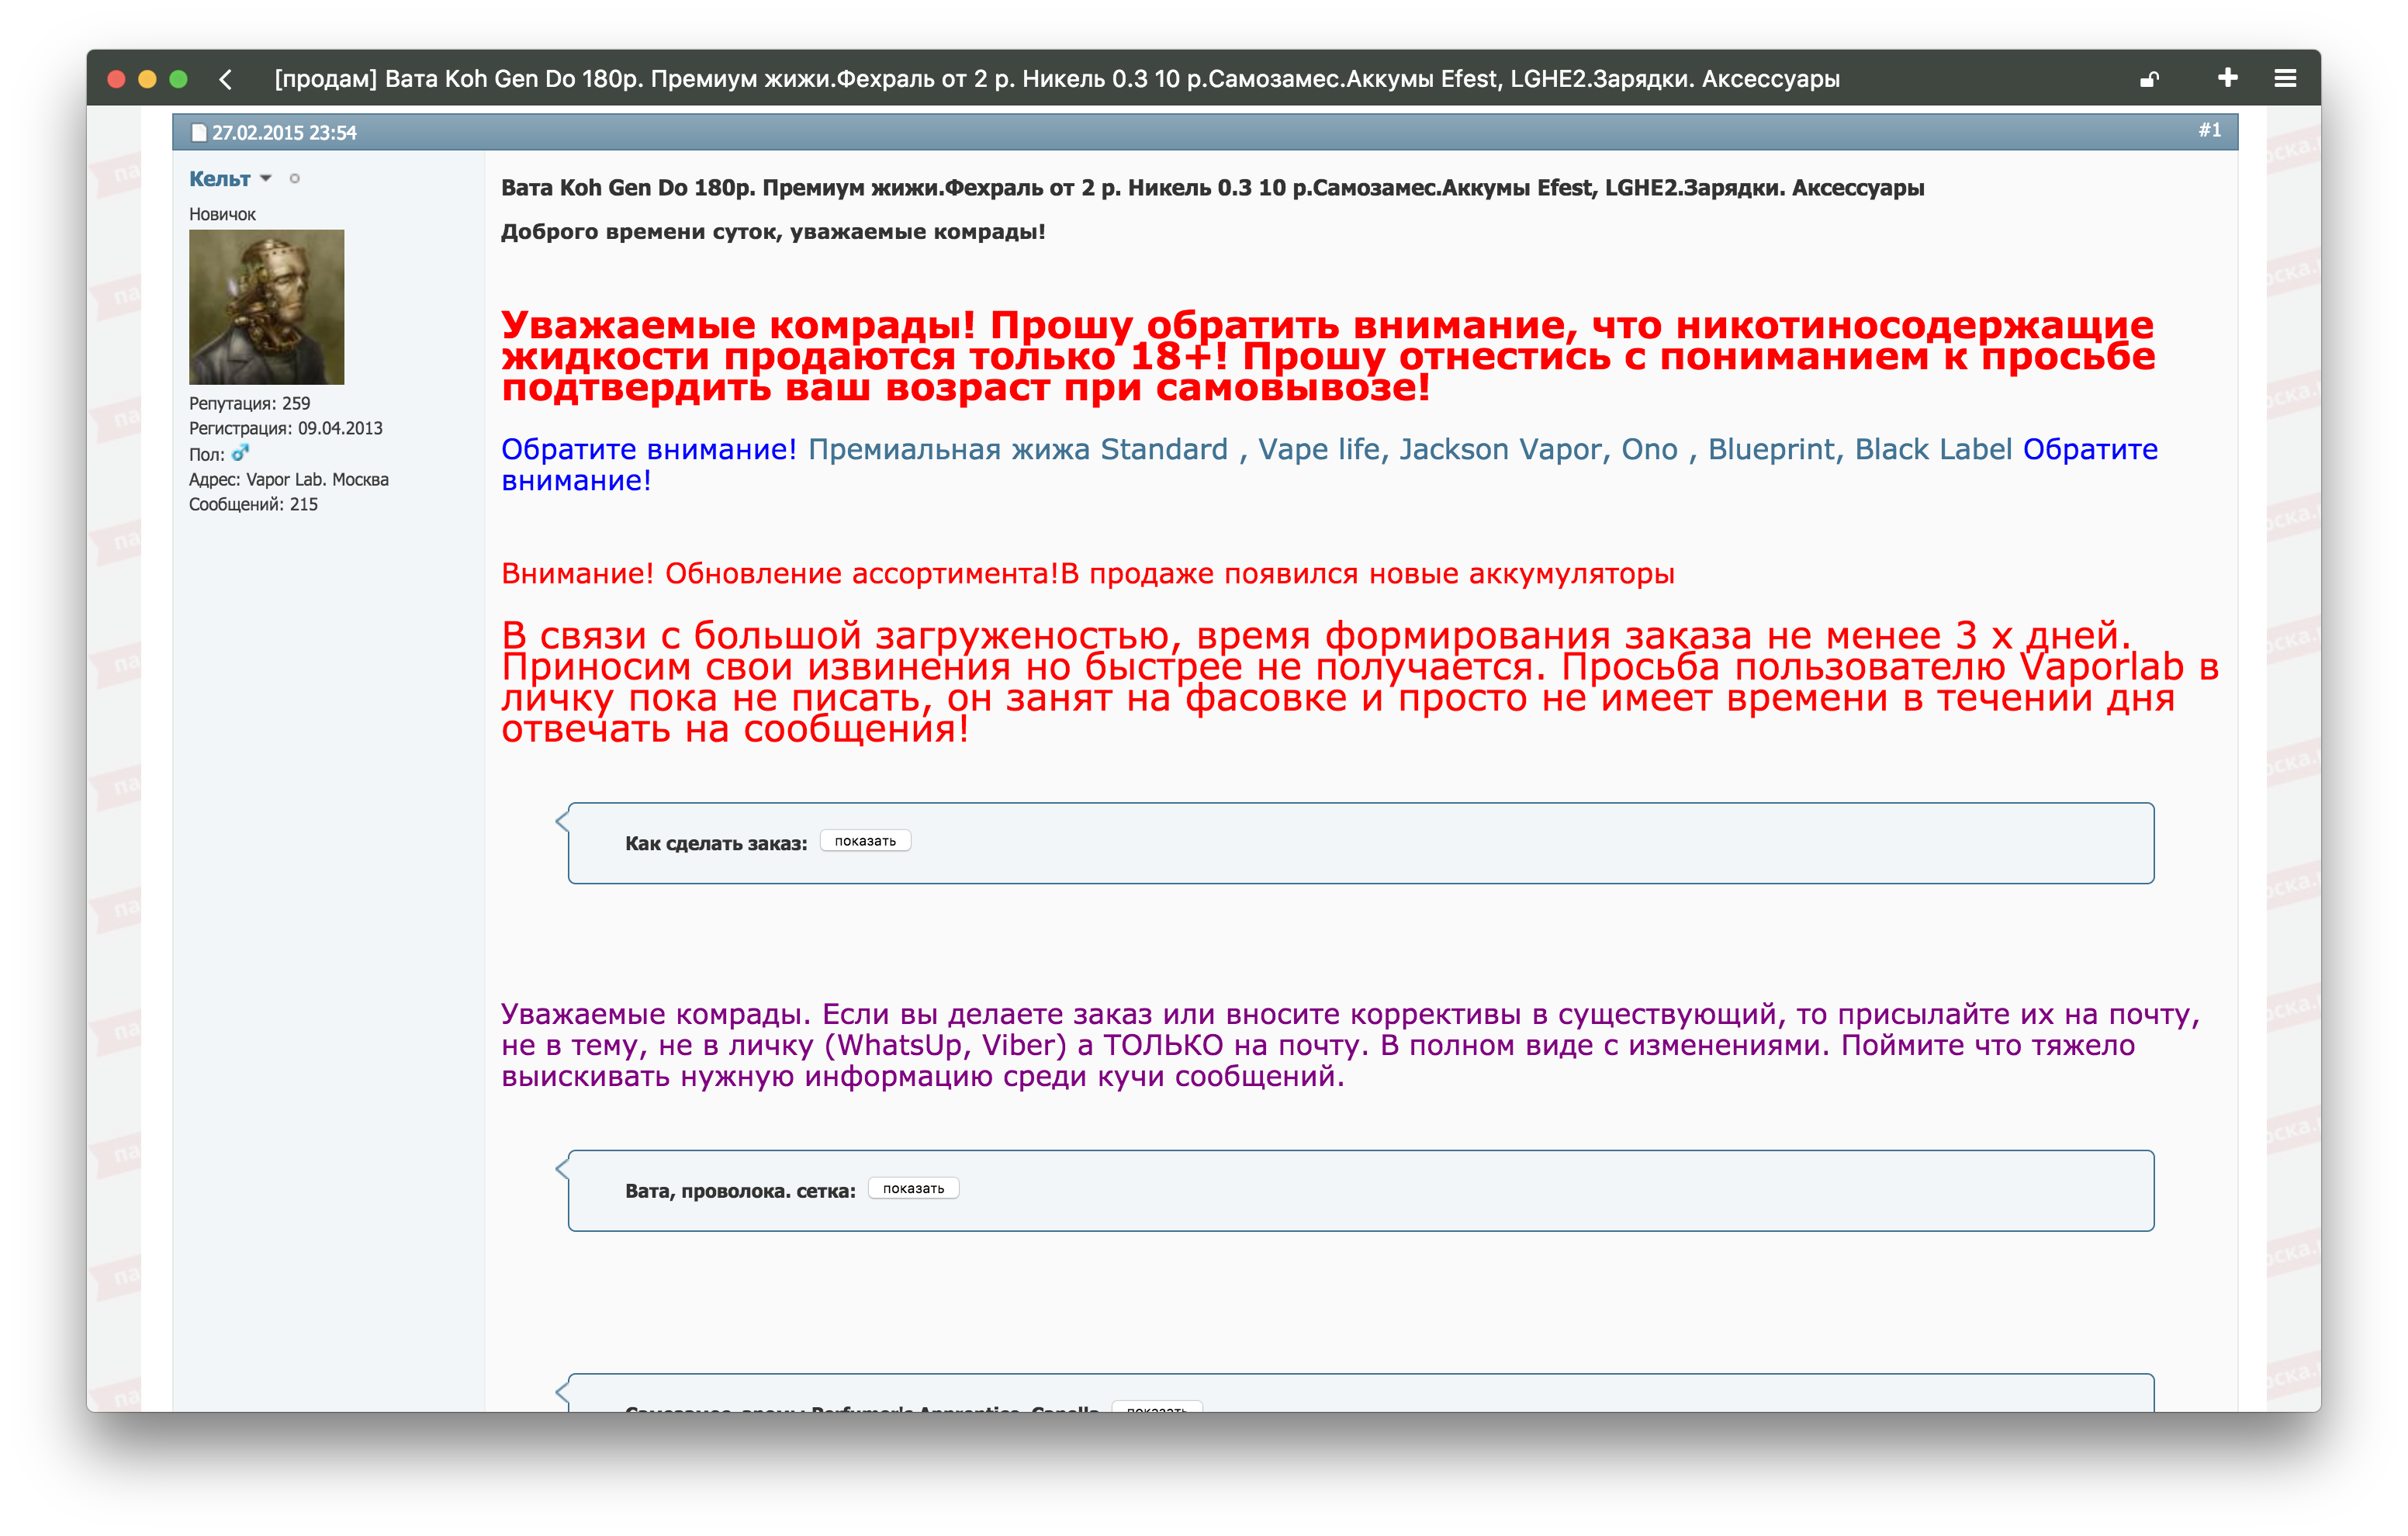Click the #1 post number link
Viewport: 2408px width, 1536px height.
click(x=2210, y=131)
